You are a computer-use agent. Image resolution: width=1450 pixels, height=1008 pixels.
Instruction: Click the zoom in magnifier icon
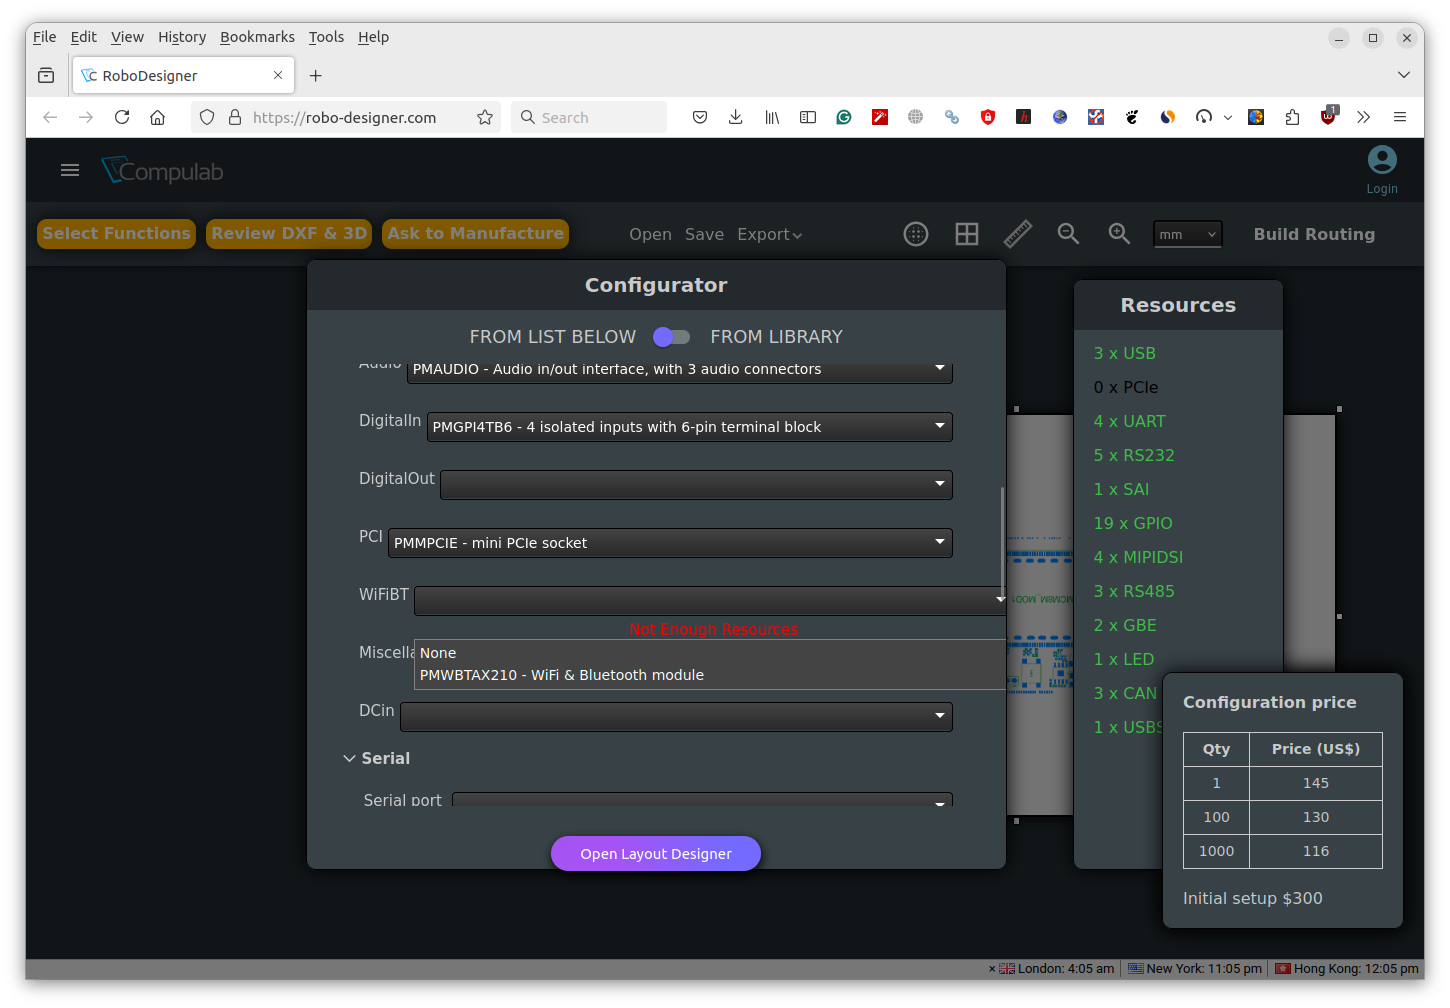click(1119, 234)
